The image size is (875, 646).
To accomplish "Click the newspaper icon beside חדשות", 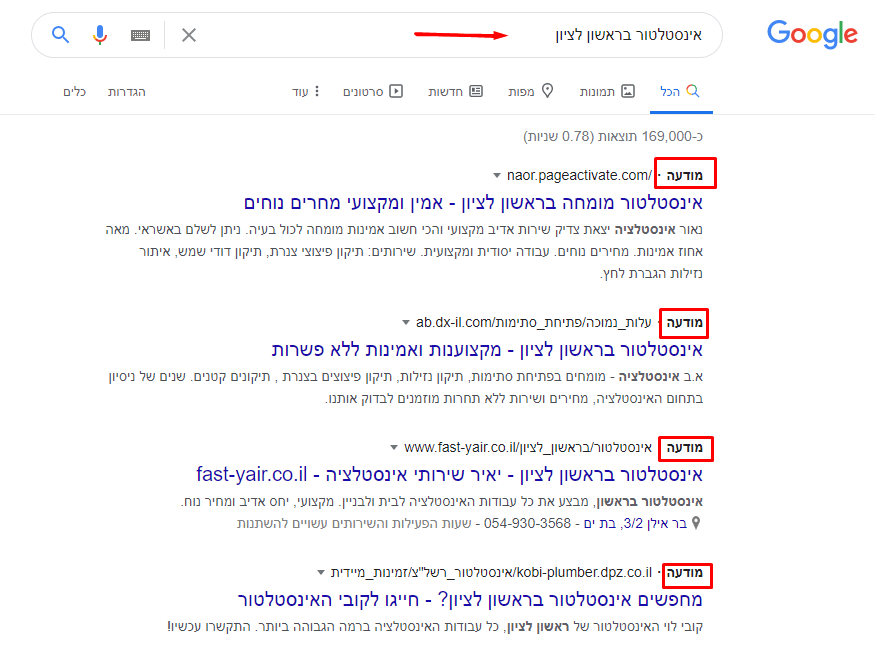I will point(476,91).
